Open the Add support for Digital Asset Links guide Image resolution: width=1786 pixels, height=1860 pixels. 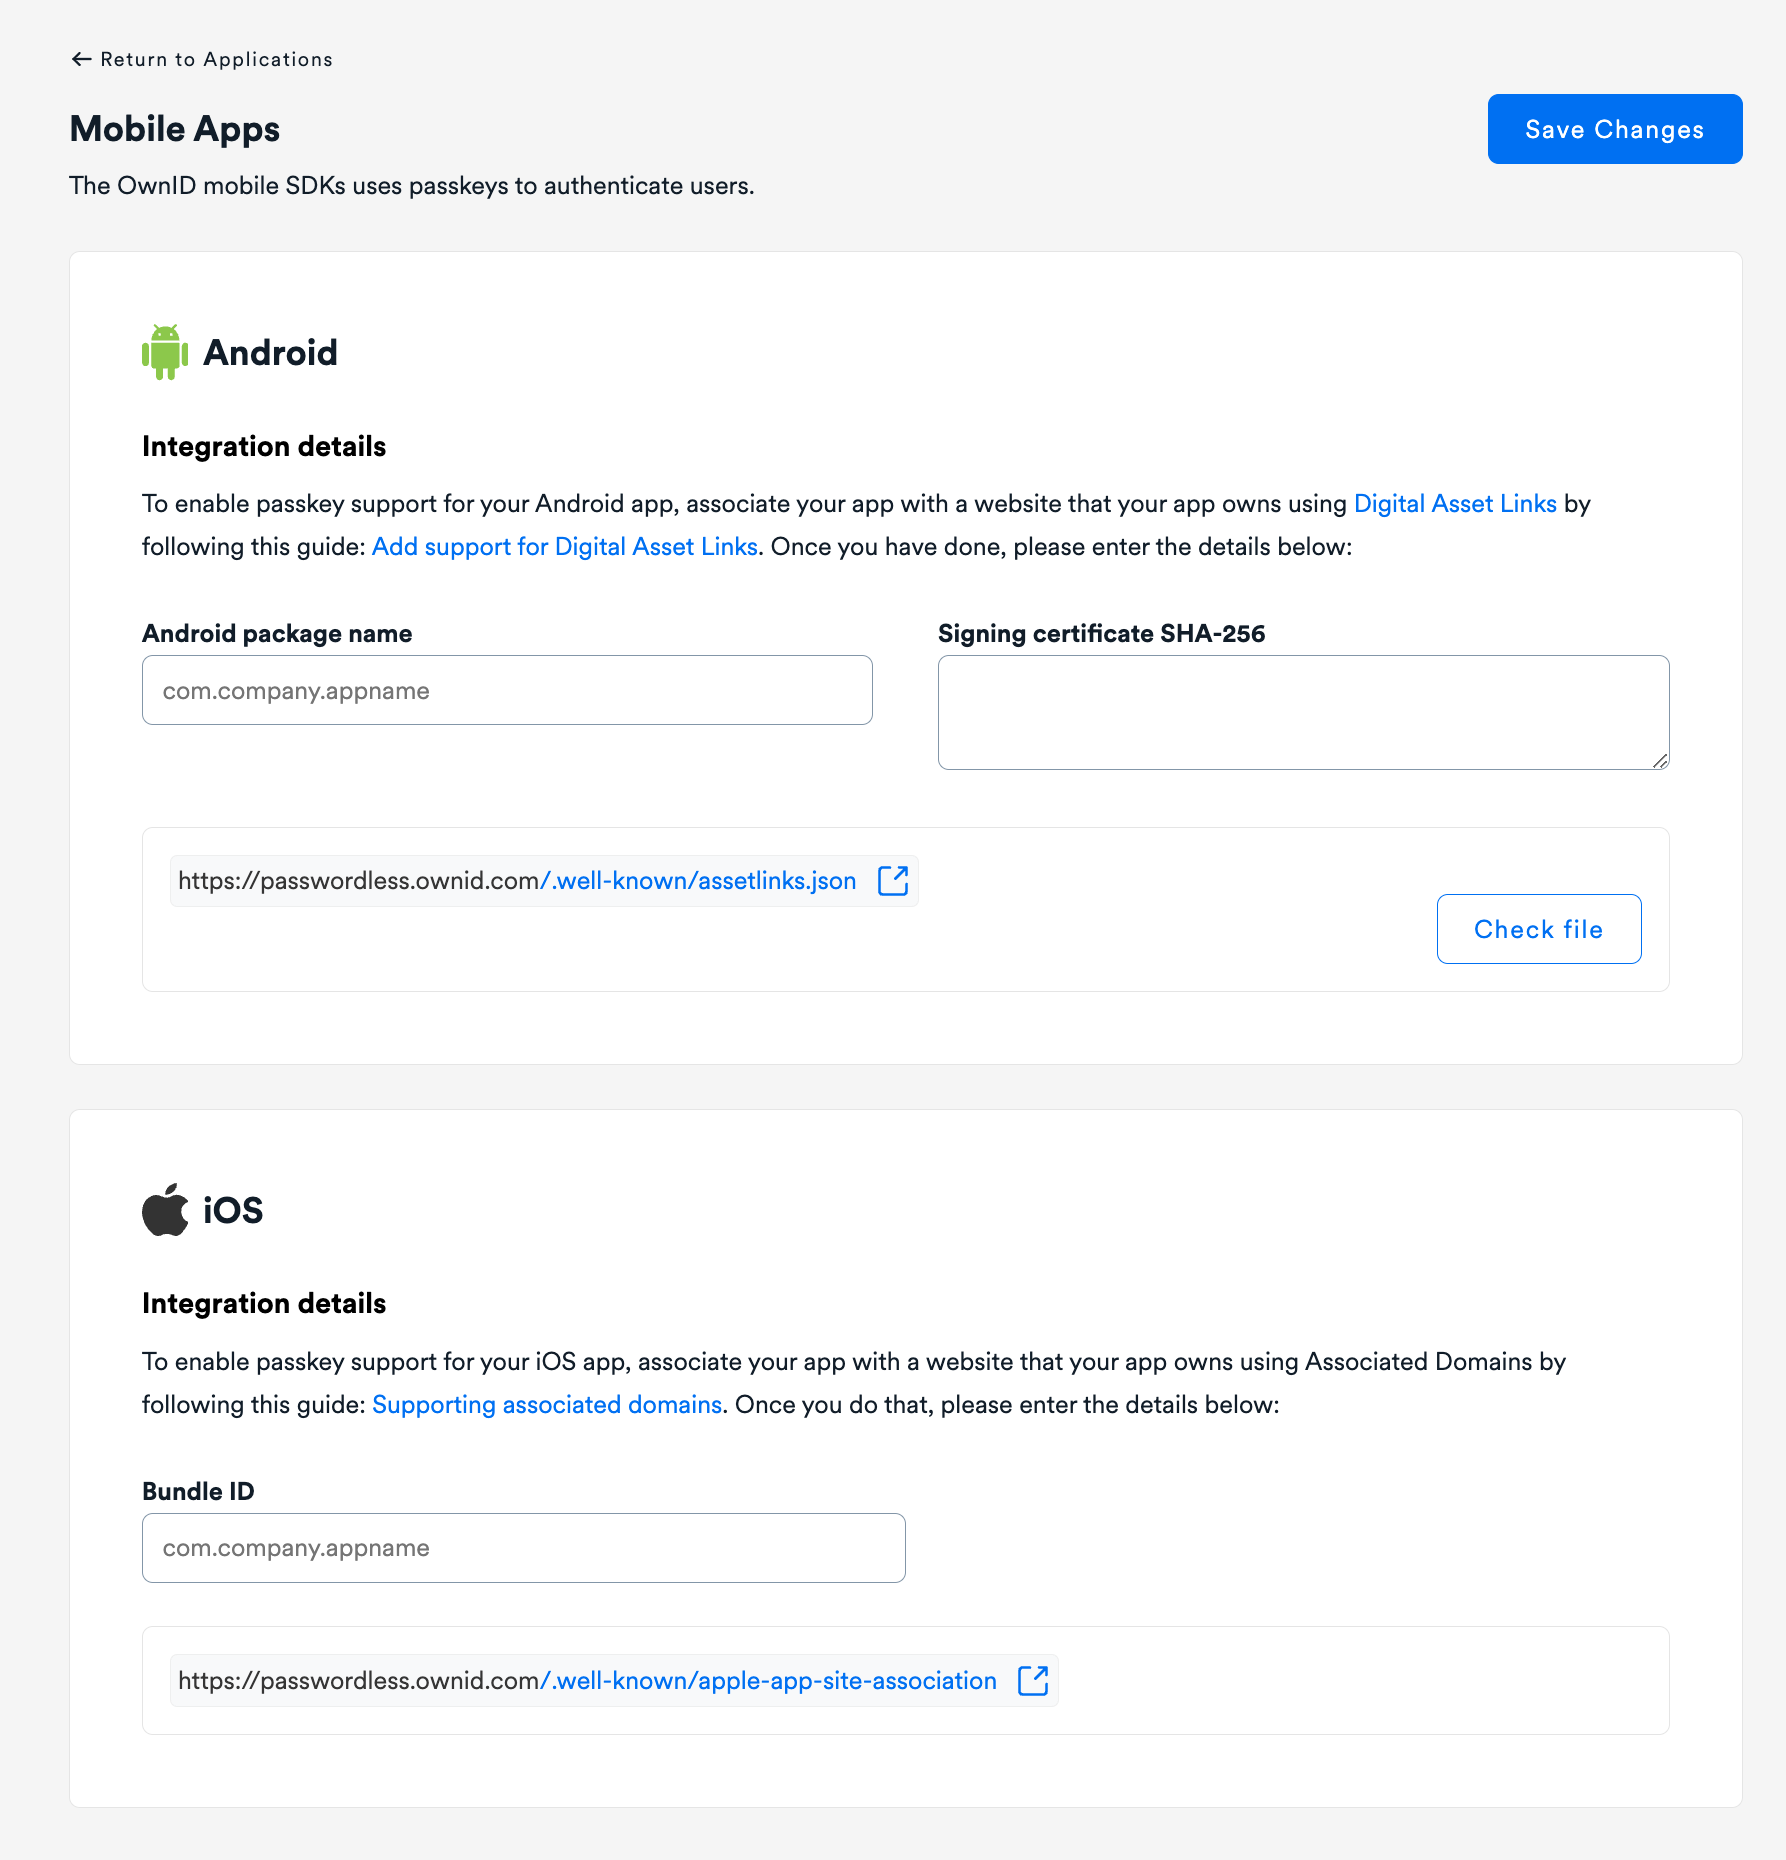click(x=565, y=546)
